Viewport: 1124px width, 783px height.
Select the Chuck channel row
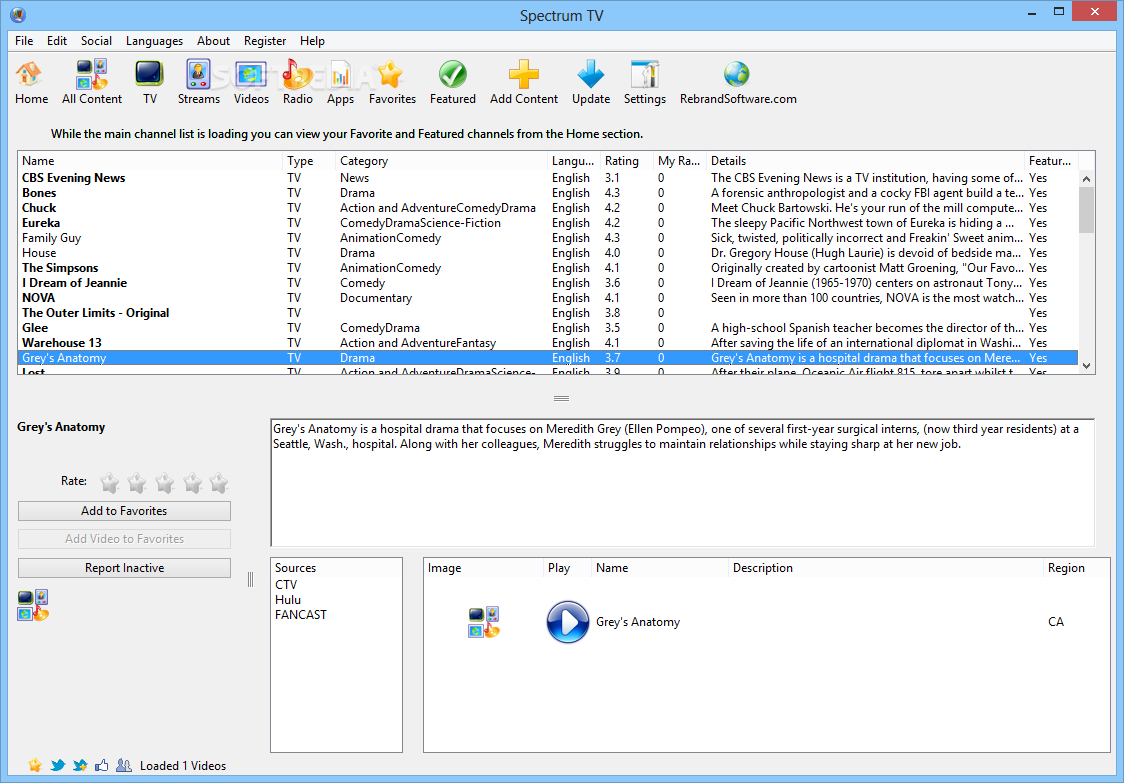[x=548, y=208]
